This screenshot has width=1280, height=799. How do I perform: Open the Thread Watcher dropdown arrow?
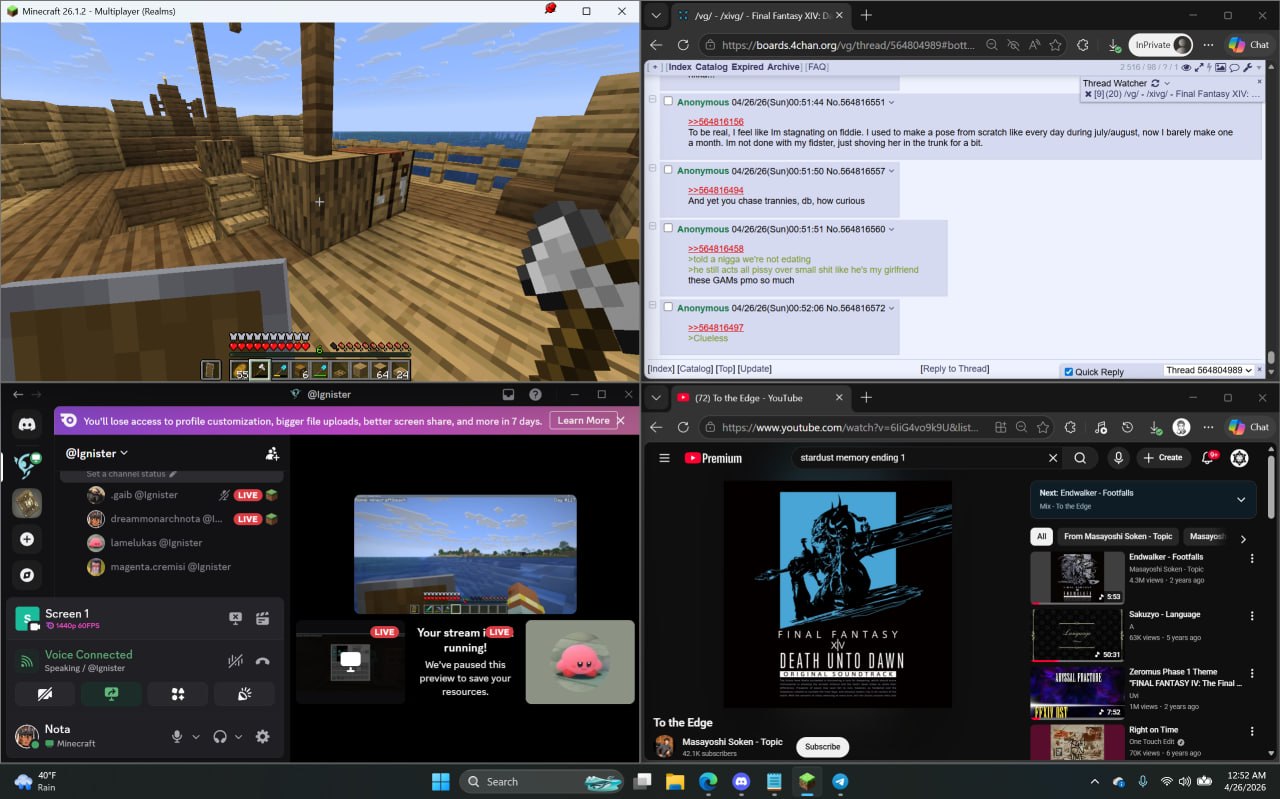pos(1167,83)
